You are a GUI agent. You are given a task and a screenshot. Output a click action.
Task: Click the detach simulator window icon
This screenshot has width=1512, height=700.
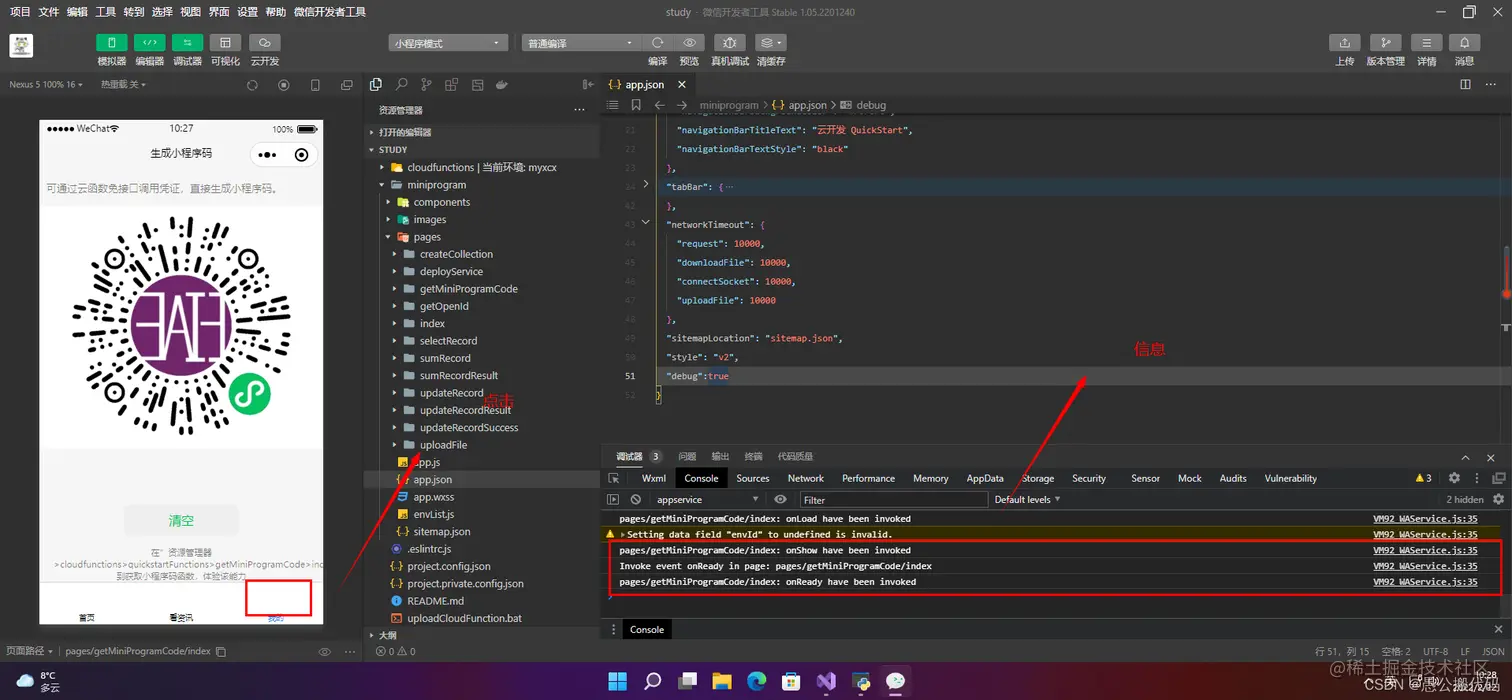347,85
